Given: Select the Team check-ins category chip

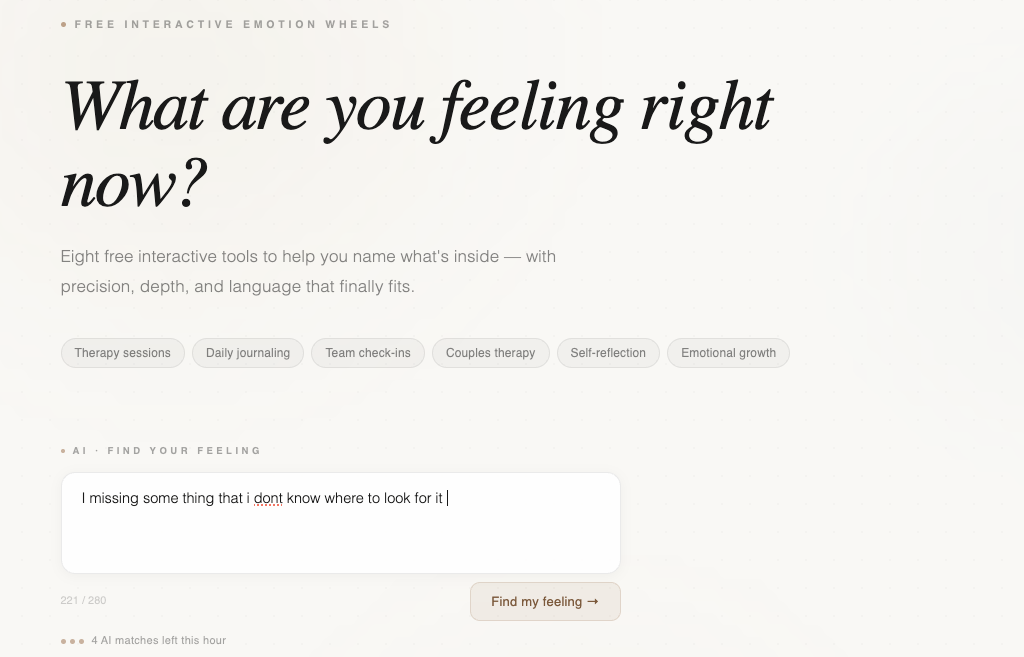Looking at the screenshot, I should tap(369, 353).
